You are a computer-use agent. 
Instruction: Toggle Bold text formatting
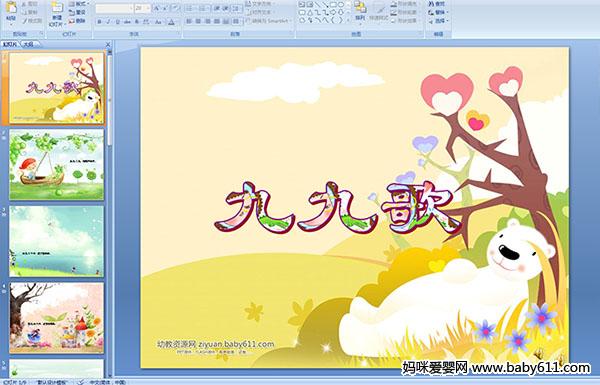pyautogui.click(x=99, y=22)
